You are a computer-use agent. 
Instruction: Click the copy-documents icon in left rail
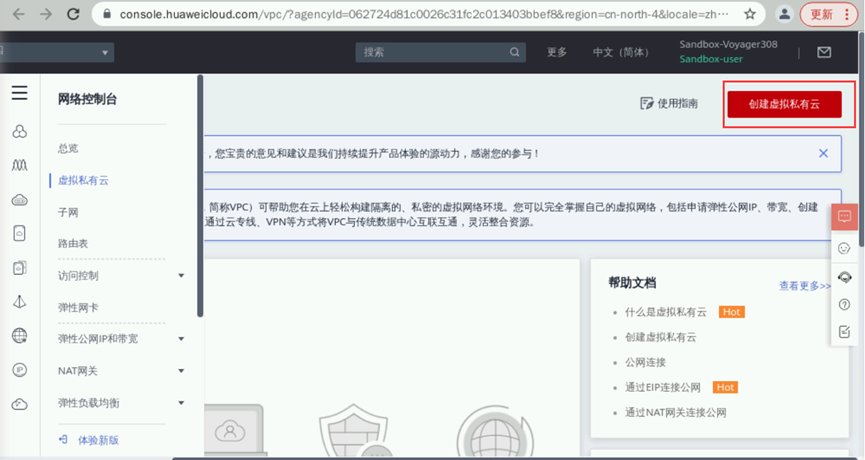tap(19, 268)
